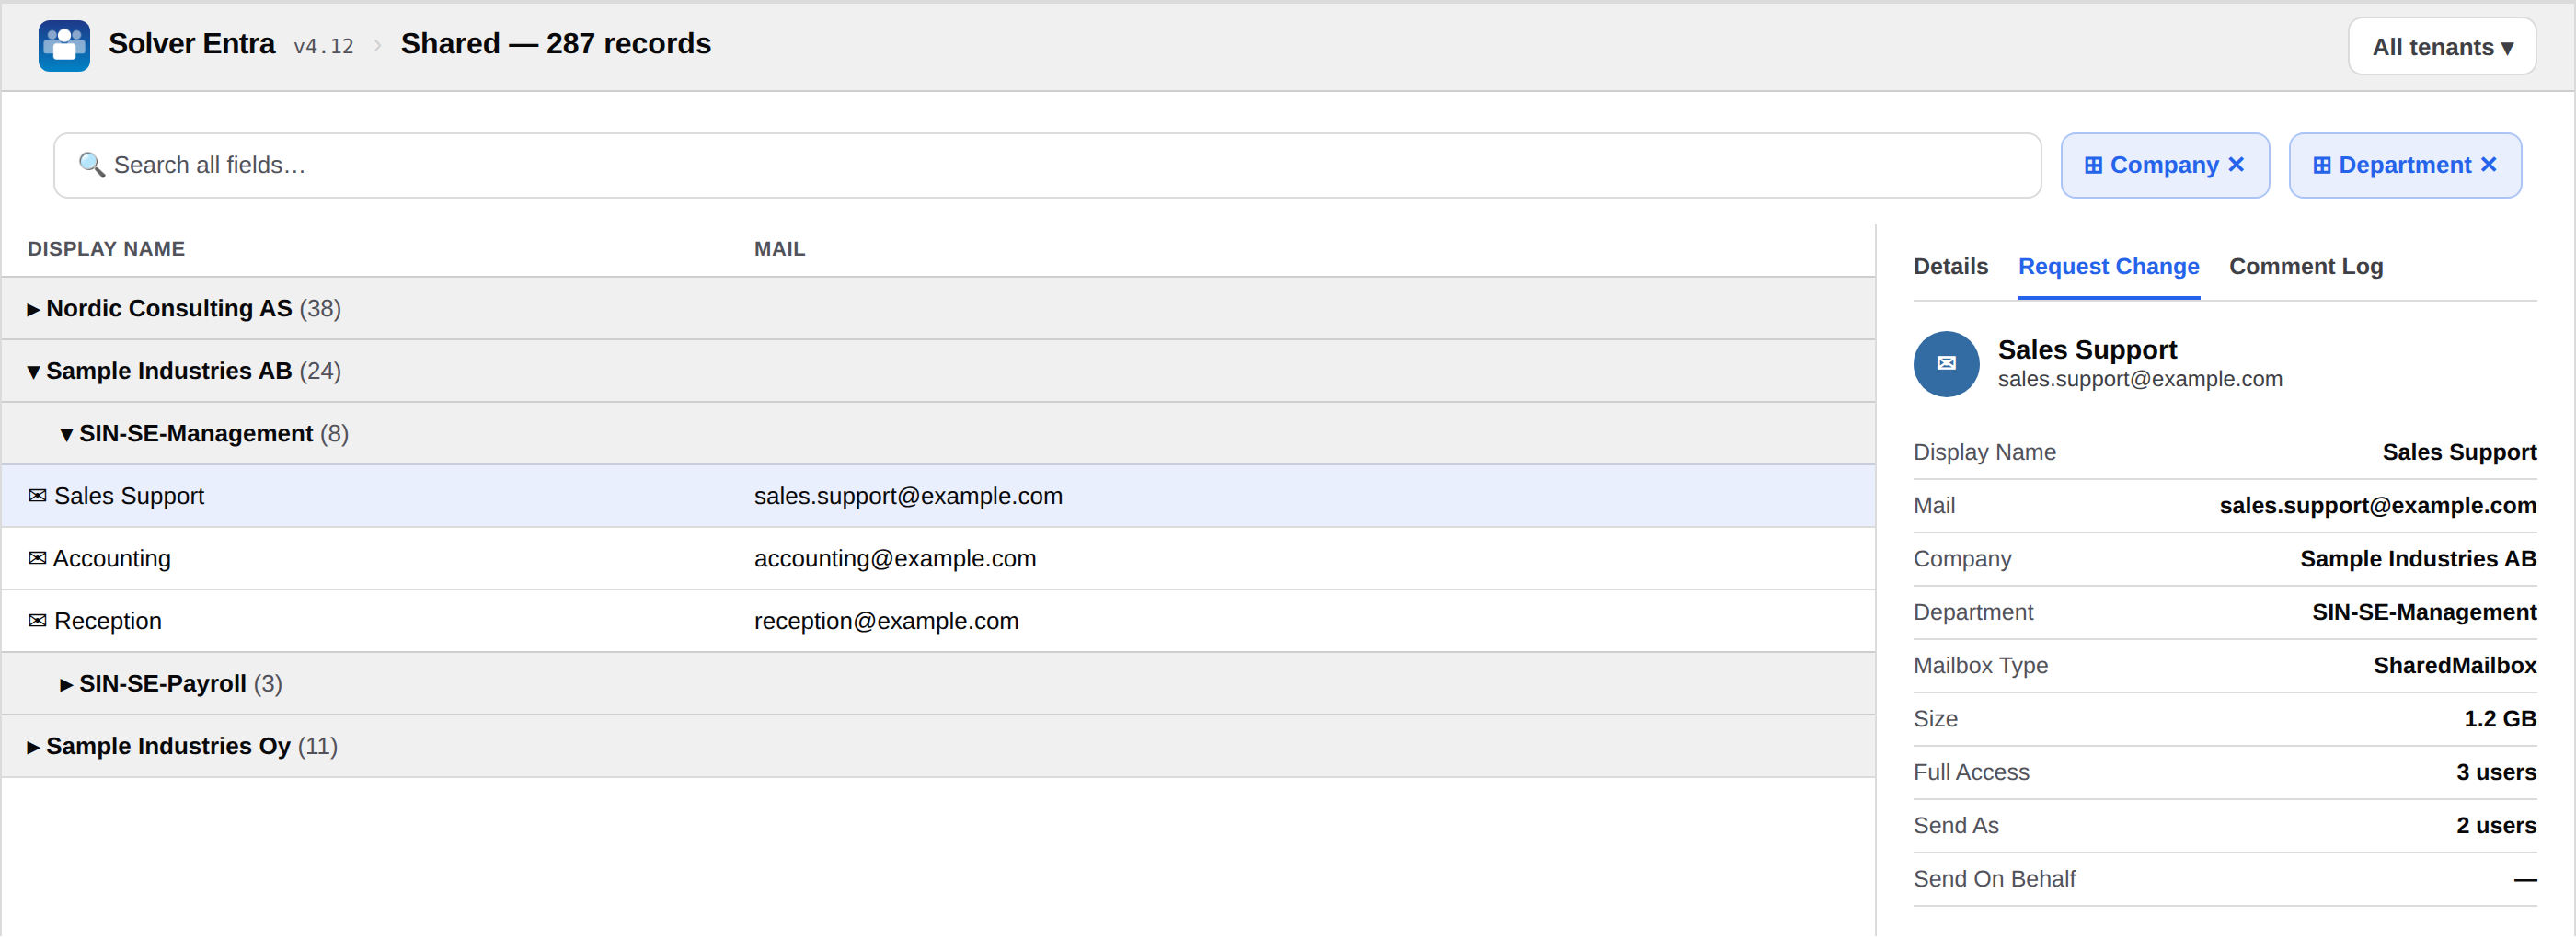2576x938 pixels.
Task: Click the Full Access value 3 users
Action: (2496, 772)
